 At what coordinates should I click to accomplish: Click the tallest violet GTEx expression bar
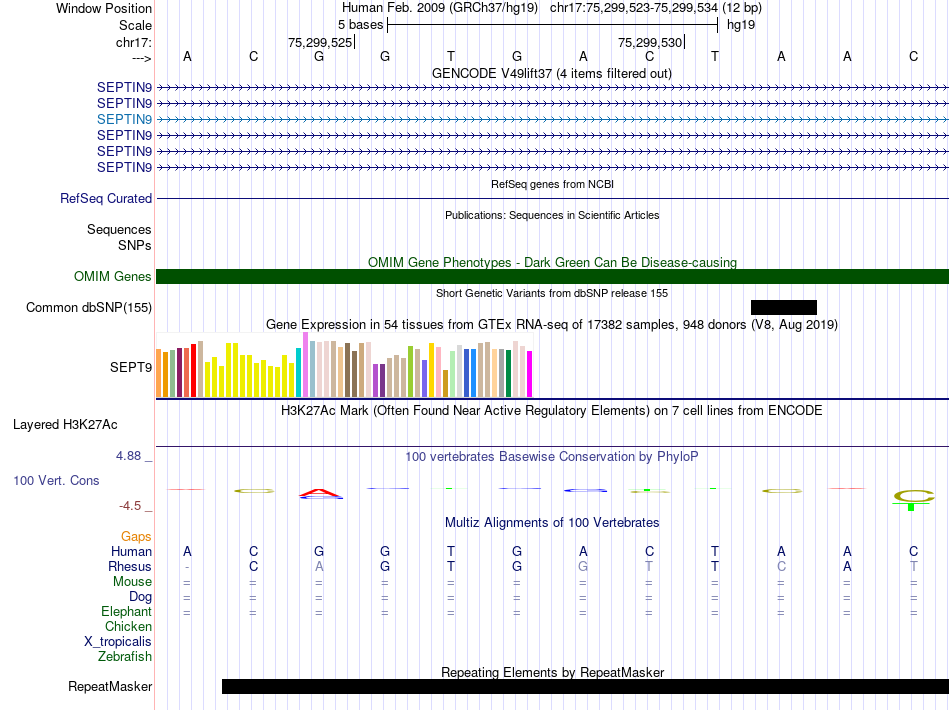point(305,365)
